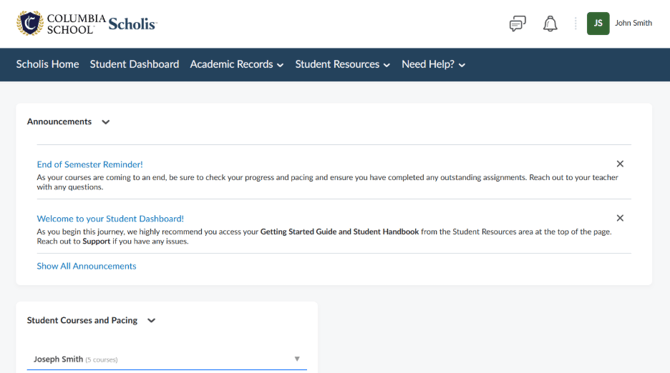Screen dimensions: 670x373
Task: Click the Scholis wordmark
Action: (x=132, y=24)
